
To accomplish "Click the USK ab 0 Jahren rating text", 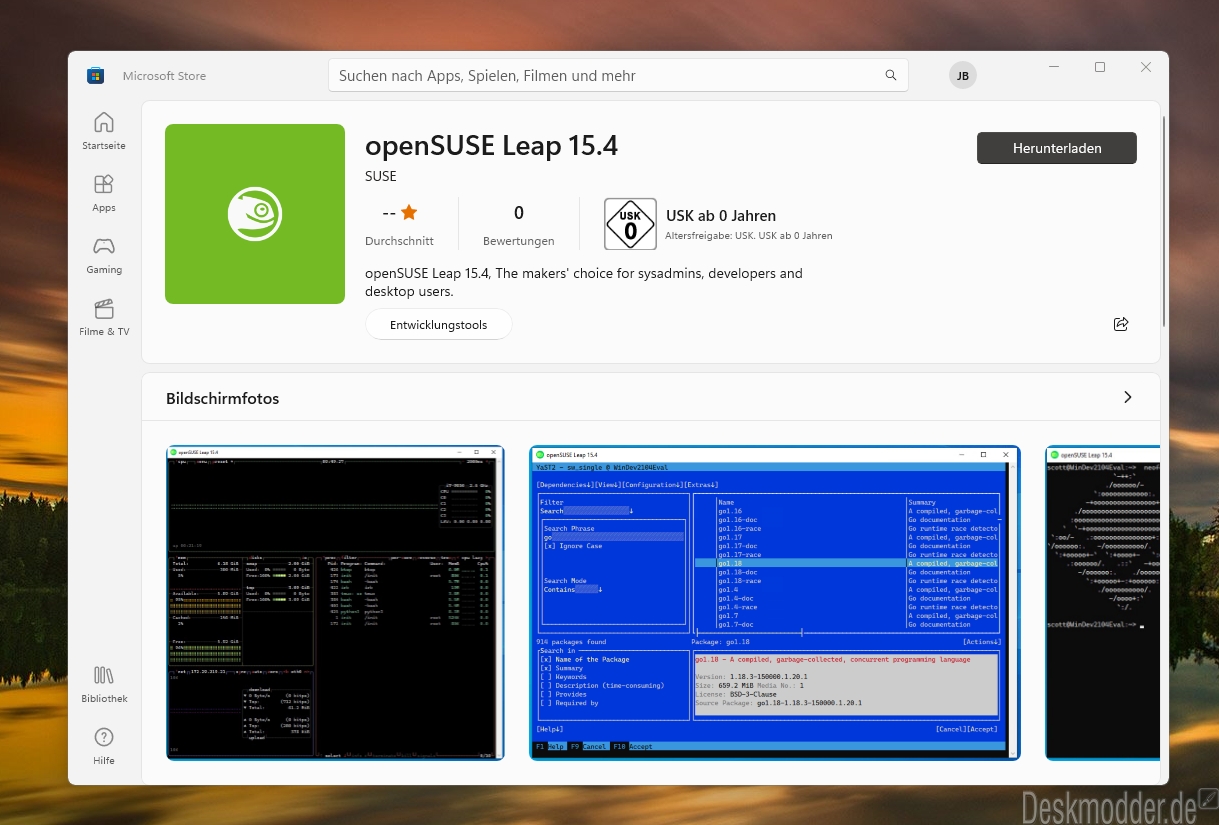I will 721,215.
